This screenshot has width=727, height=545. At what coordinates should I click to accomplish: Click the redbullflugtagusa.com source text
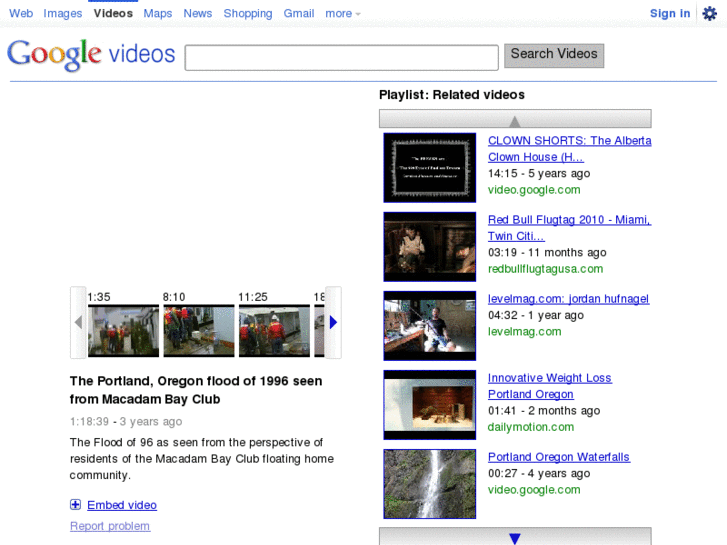(545, 269)
